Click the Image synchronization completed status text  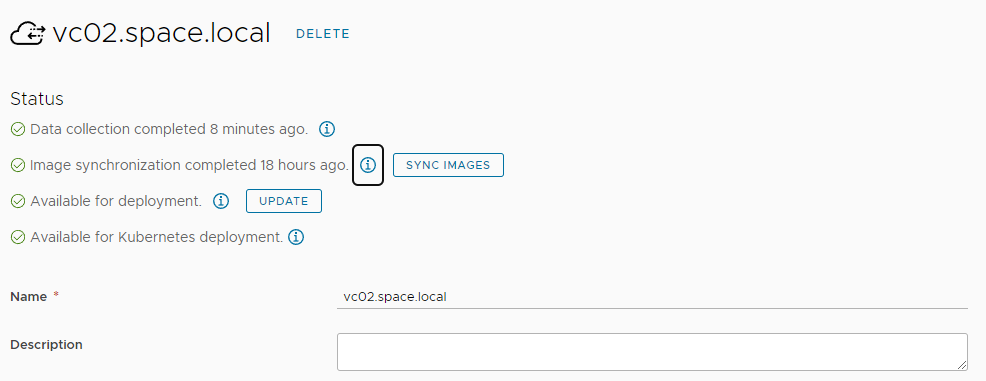click(x=189, y=165)
